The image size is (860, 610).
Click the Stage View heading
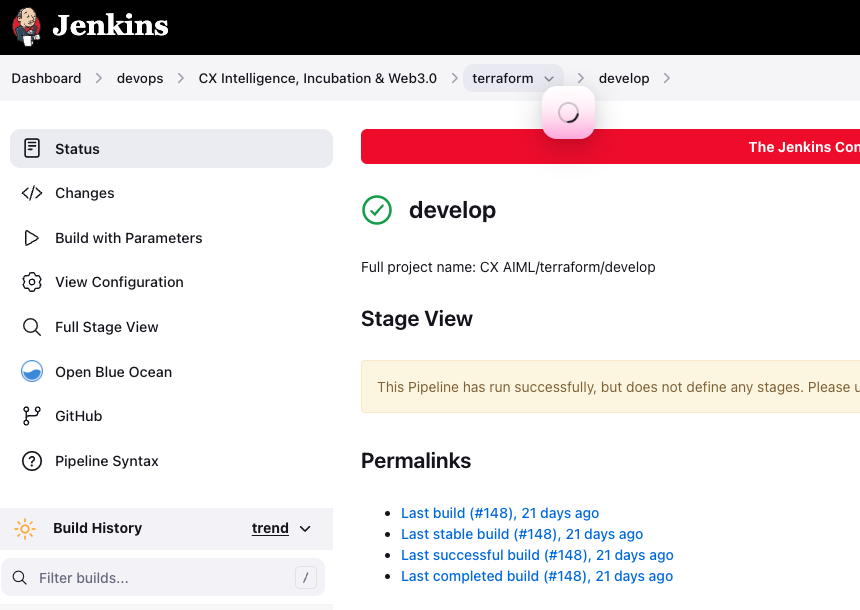417,319
